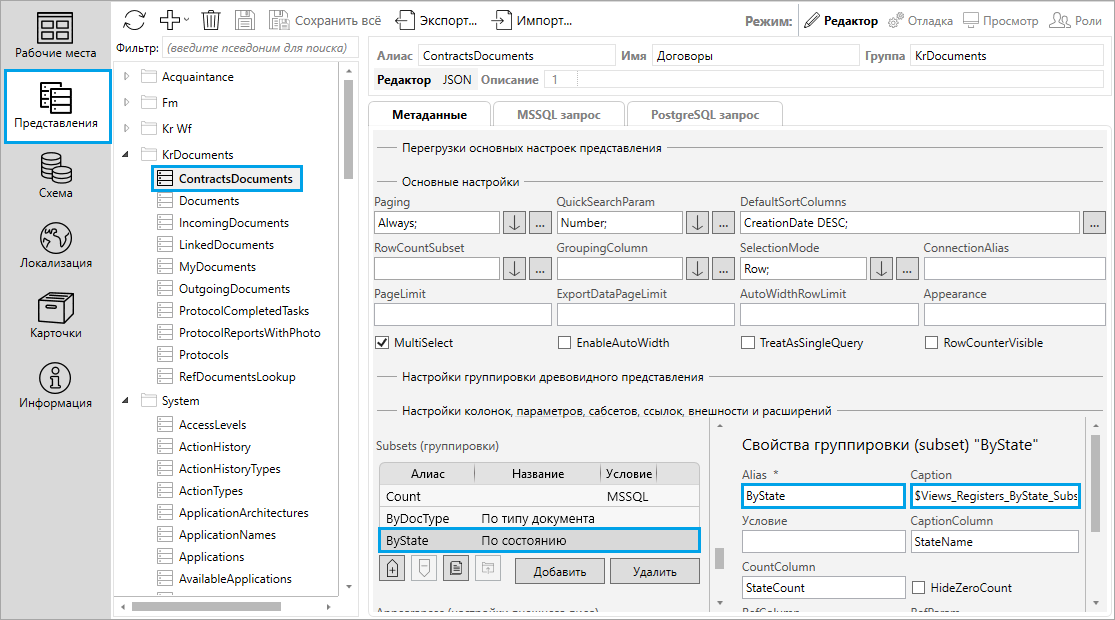Viewport: 1115px width, 620px height.
Task: Click move-up icon under Subsets list
Action: pos(393,569)
